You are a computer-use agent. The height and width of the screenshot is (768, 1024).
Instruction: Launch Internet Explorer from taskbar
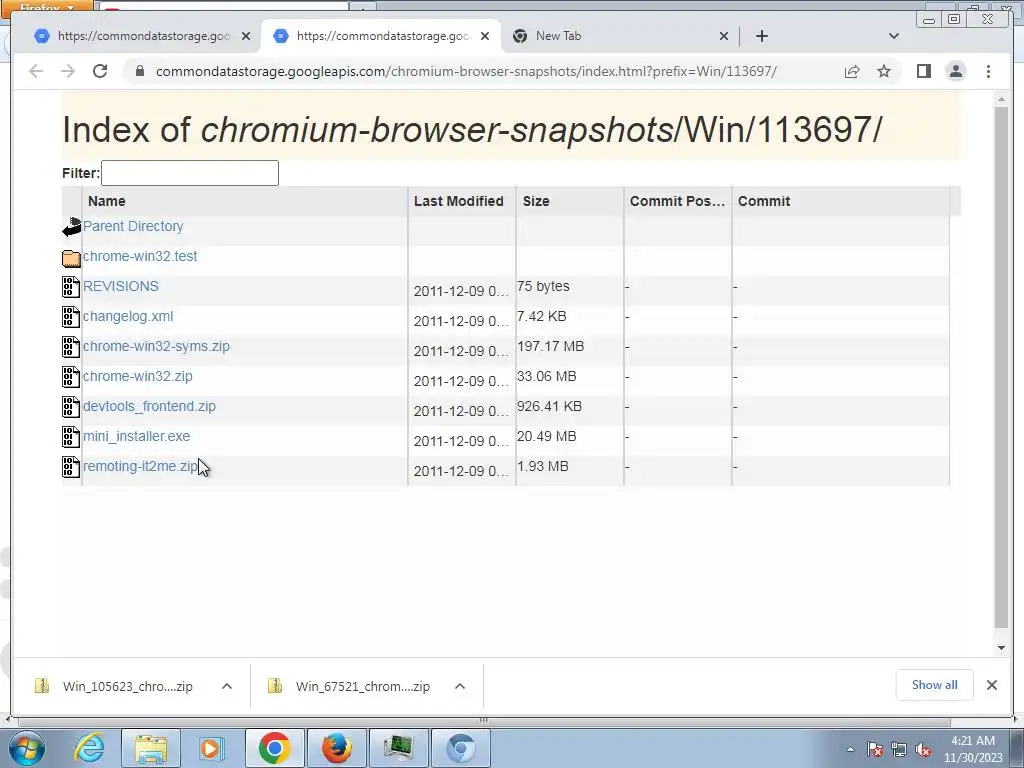click(89, 748)
